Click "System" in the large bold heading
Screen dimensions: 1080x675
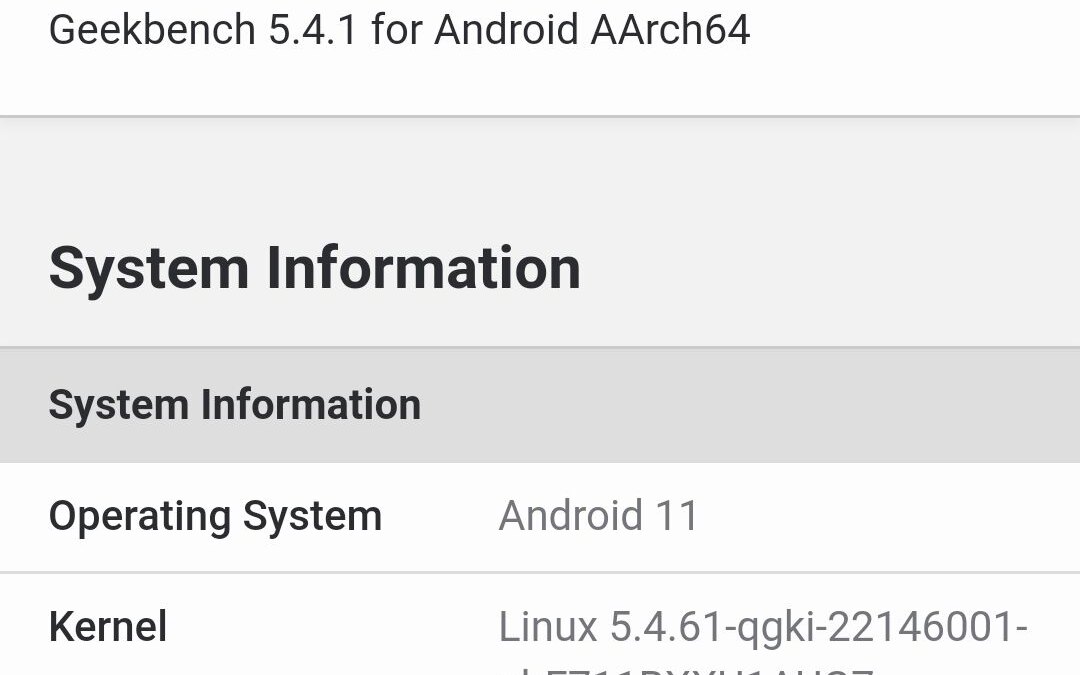[148, 268]
